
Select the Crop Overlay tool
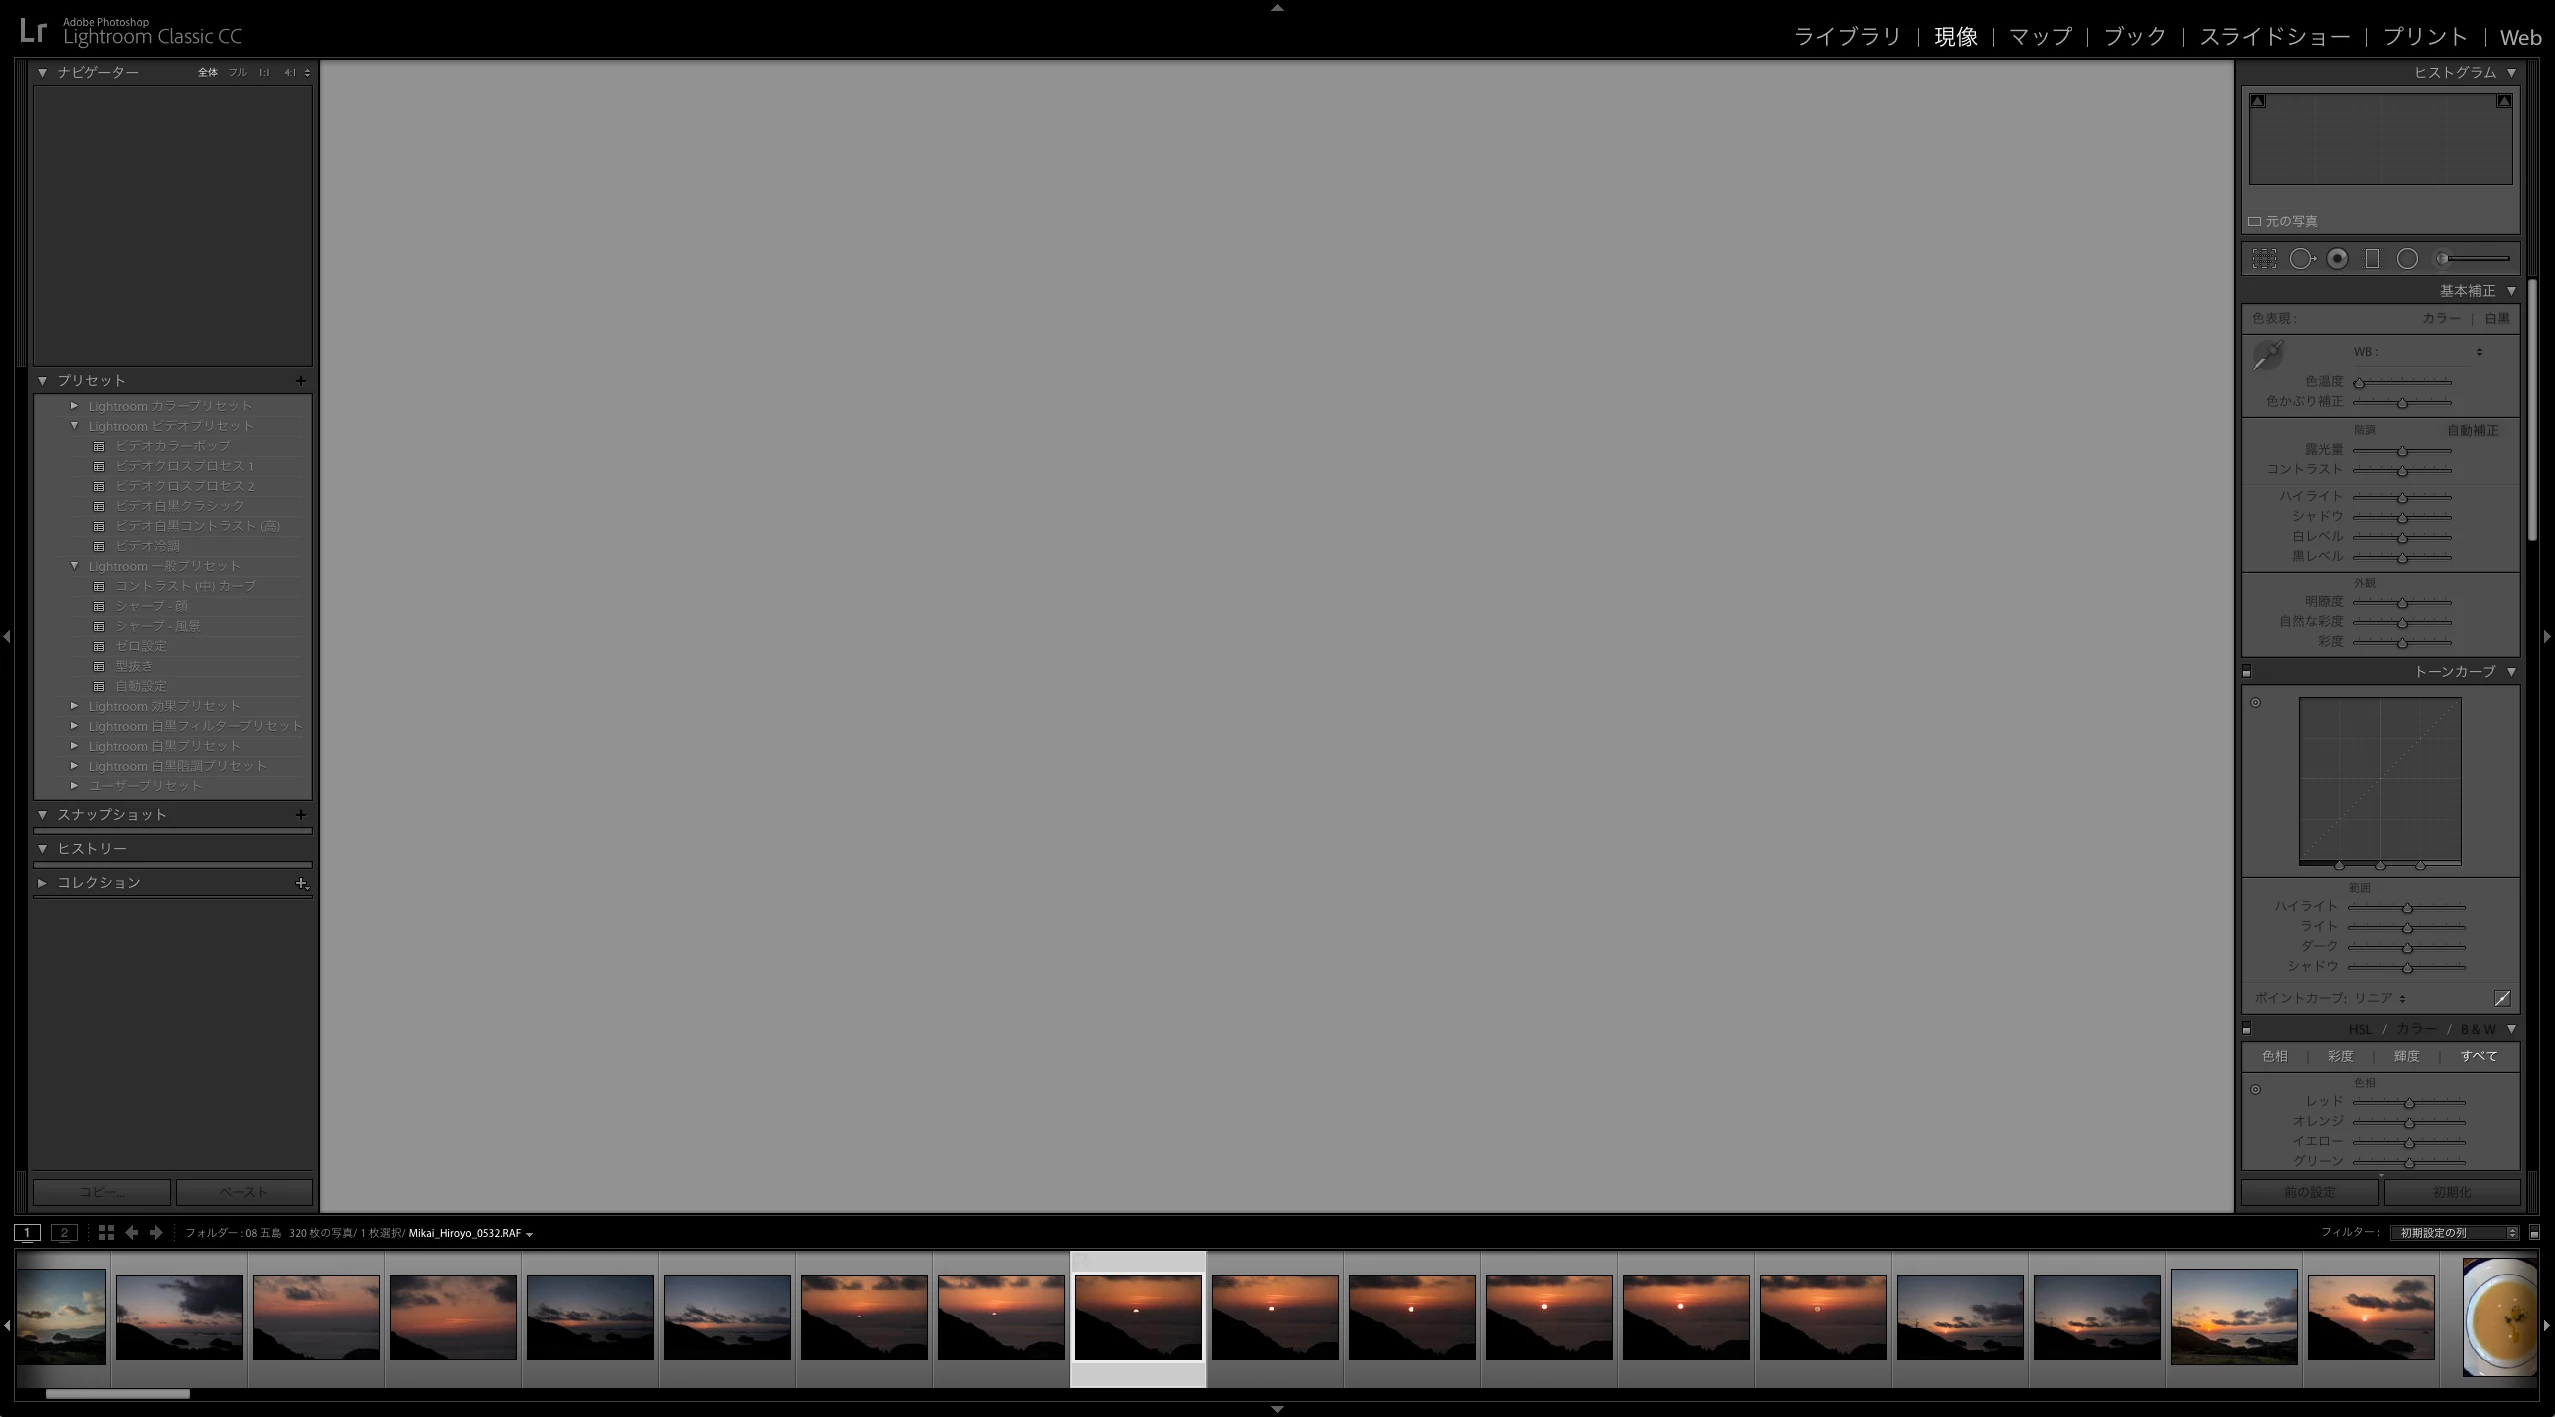click(2264, 259)
